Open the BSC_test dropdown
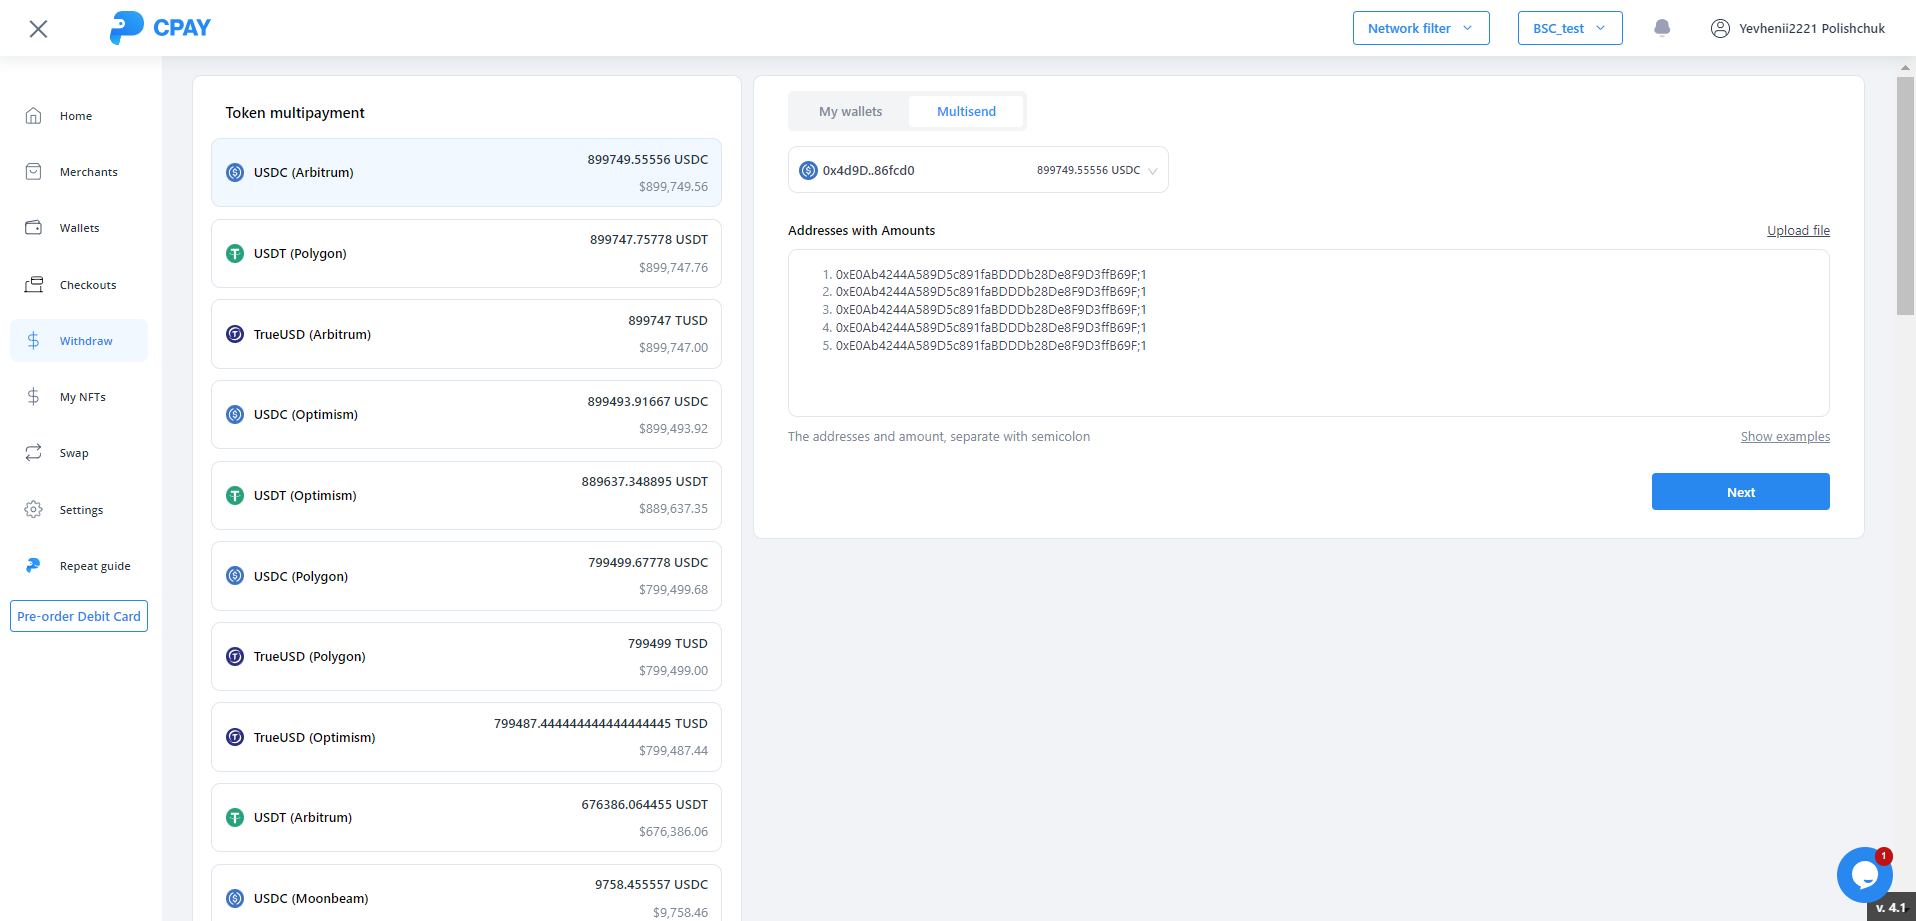The width and height of the screenshot is (1916, 921). [x=1569, y=28]
